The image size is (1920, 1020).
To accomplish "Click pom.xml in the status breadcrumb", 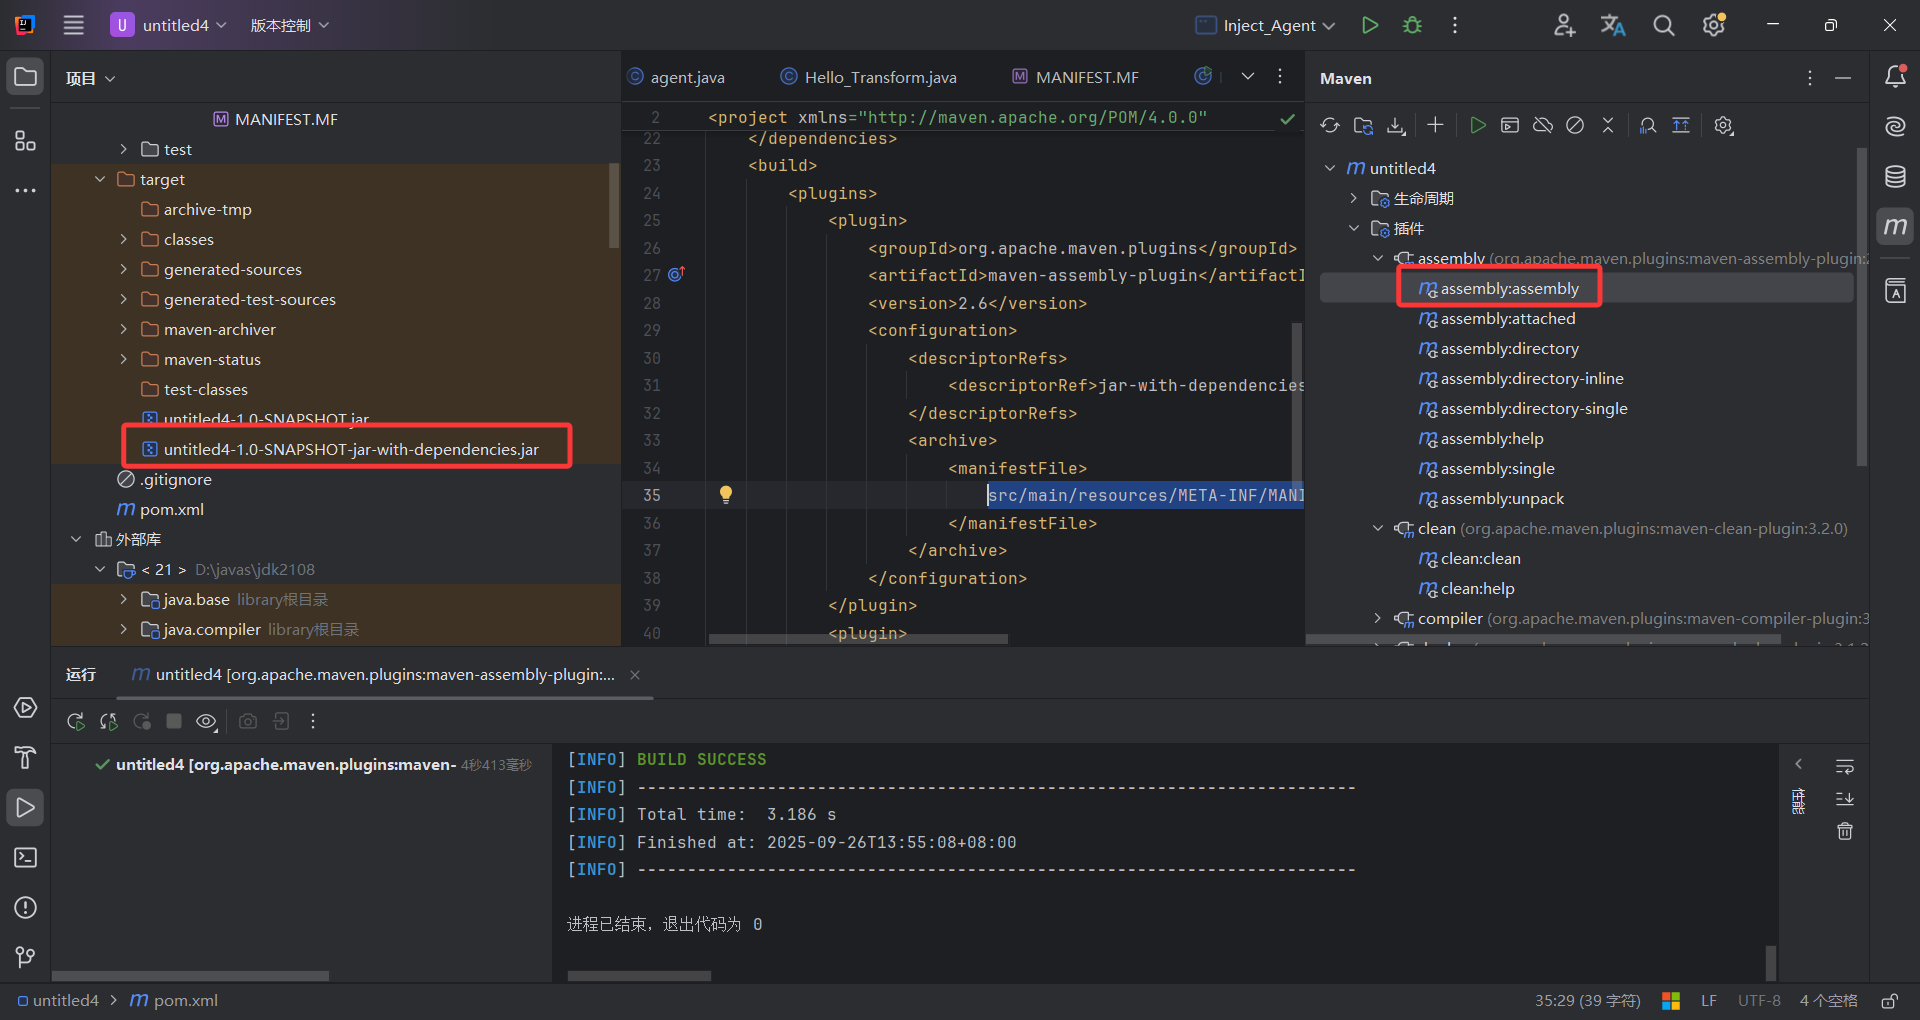I will coord(184,1000).
